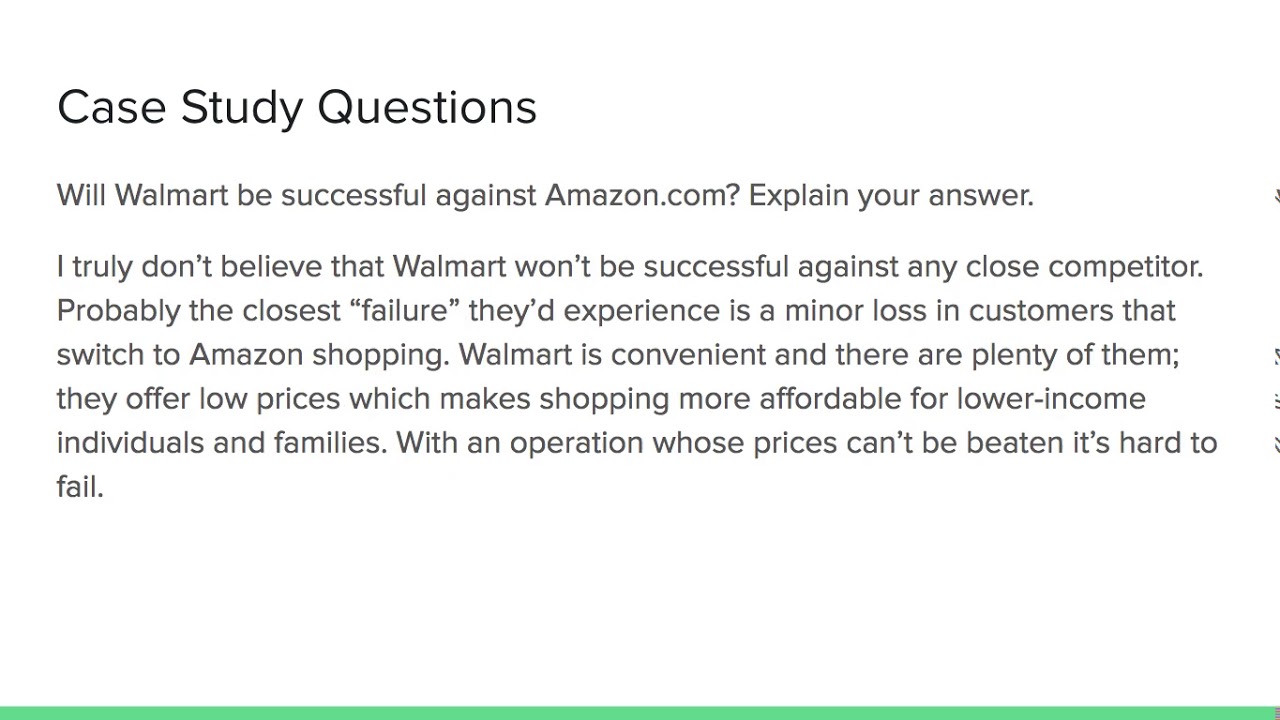Click the cut-off icon beside the 'lower-income' line

coord(1277,400)
